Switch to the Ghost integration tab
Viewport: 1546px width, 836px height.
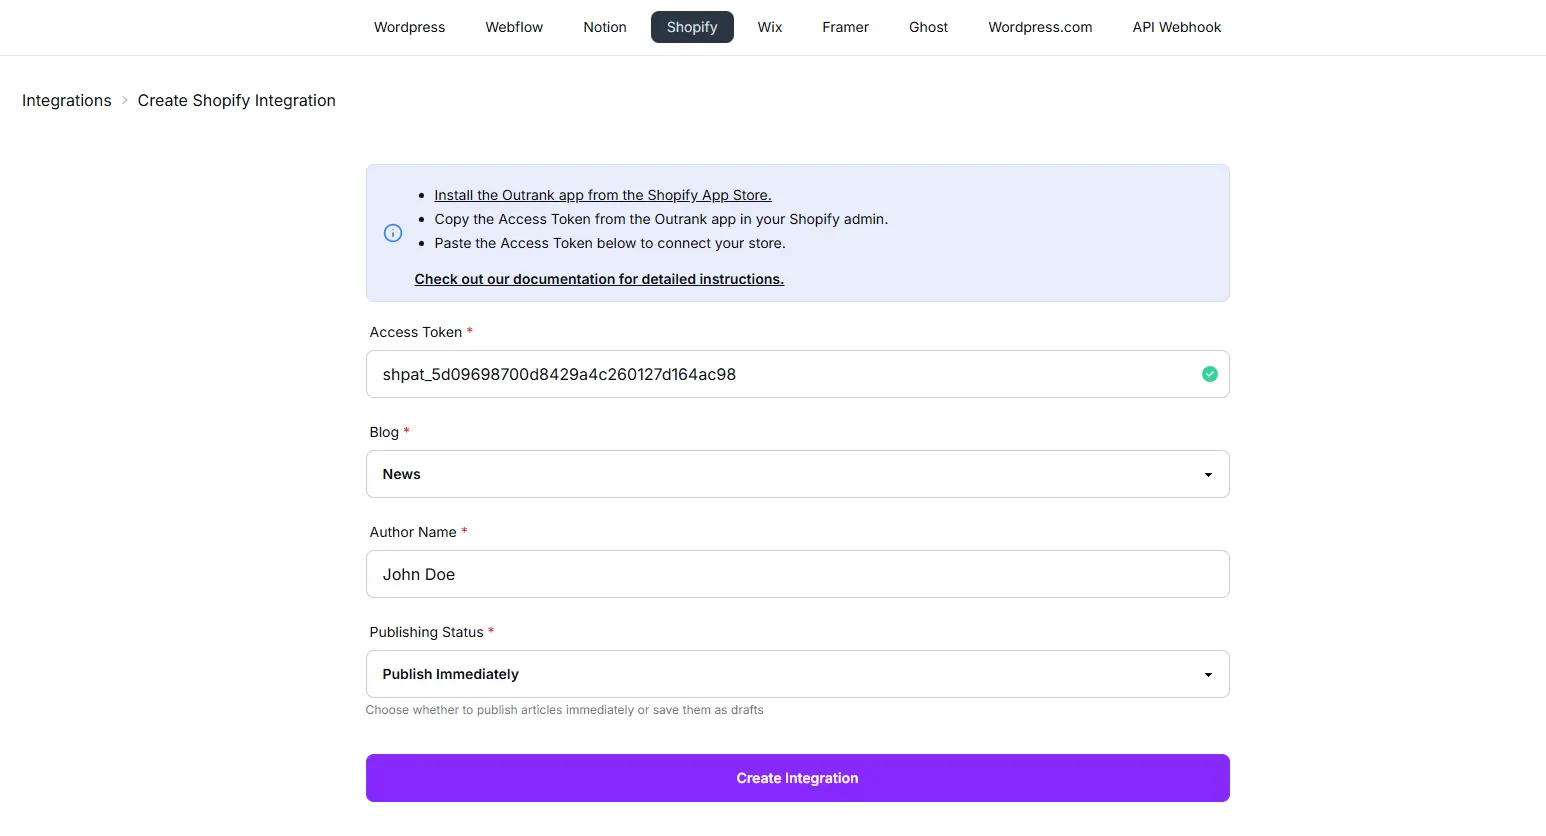click(927, 27)
